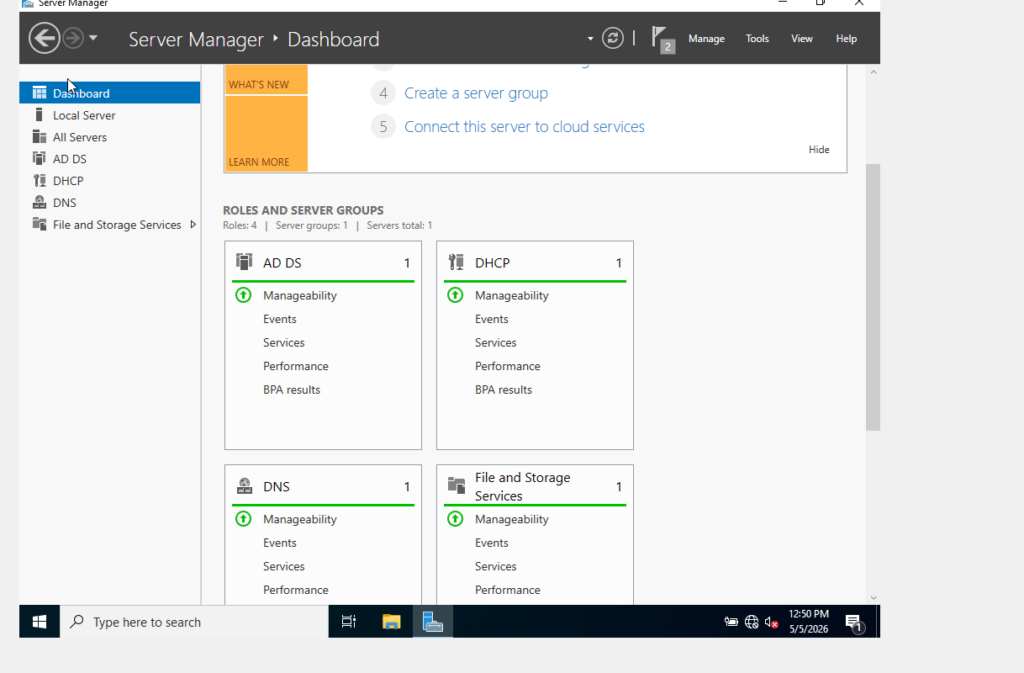Screen dimensions: 1024x673
Task: Click the DNS Manageability status icon
Action: 243,519
